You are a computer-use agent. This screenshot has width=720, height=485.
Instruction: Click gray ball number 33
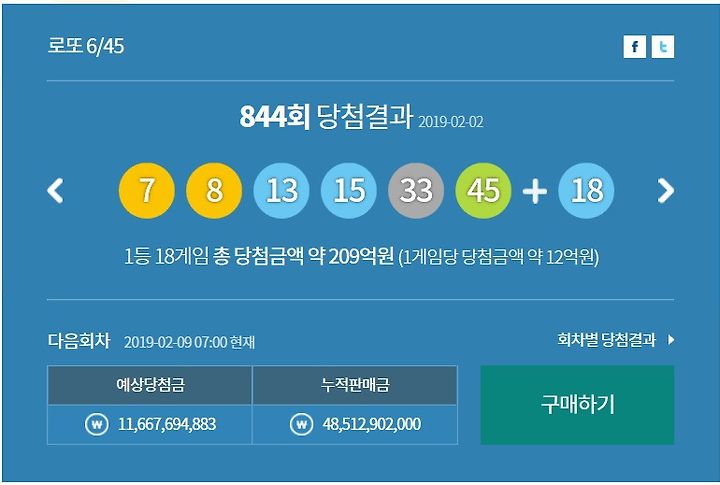click(x=416, y=190)
